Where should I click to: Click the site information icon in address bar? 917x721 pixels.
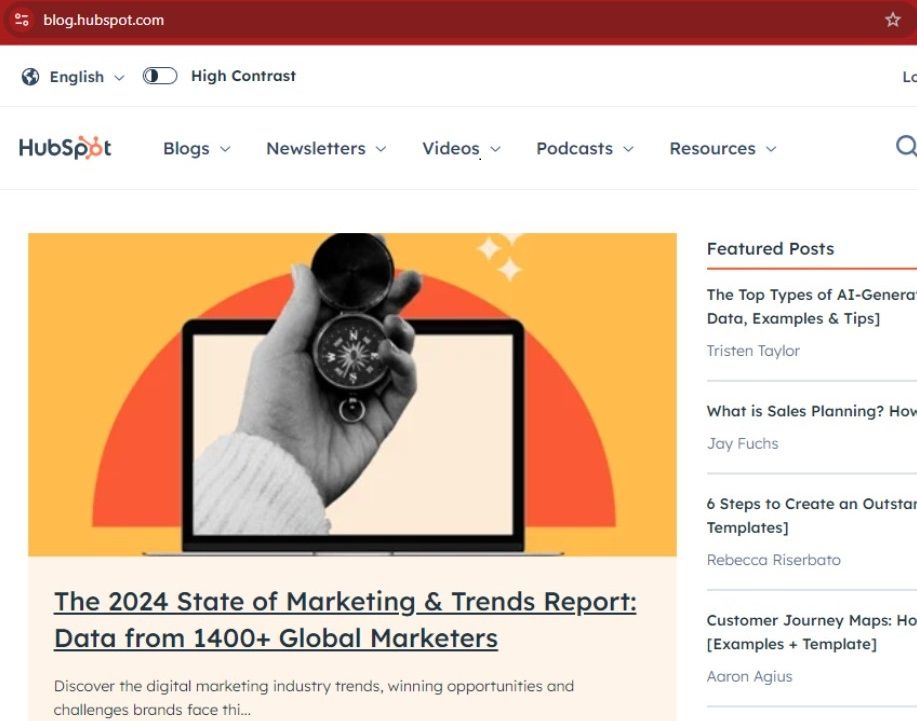(x=22, y=20)
